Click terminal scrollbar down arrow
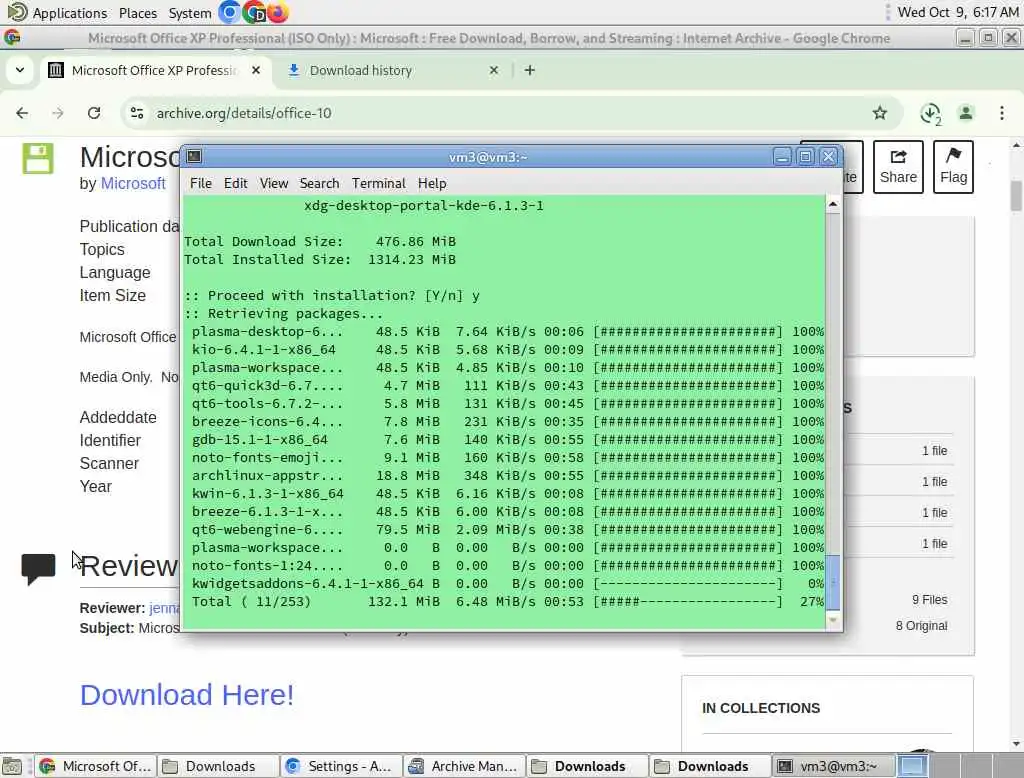 pos(833,620)
